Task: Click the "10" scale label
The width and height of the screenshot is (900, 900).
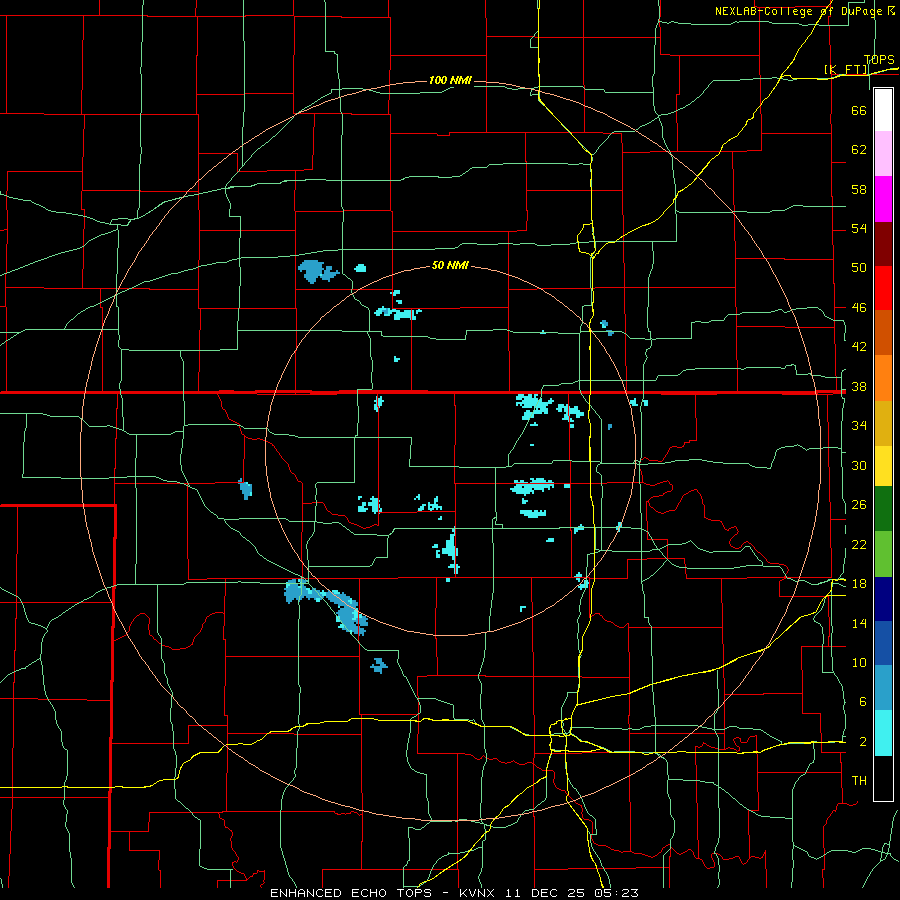Action: tap(859, 663)
